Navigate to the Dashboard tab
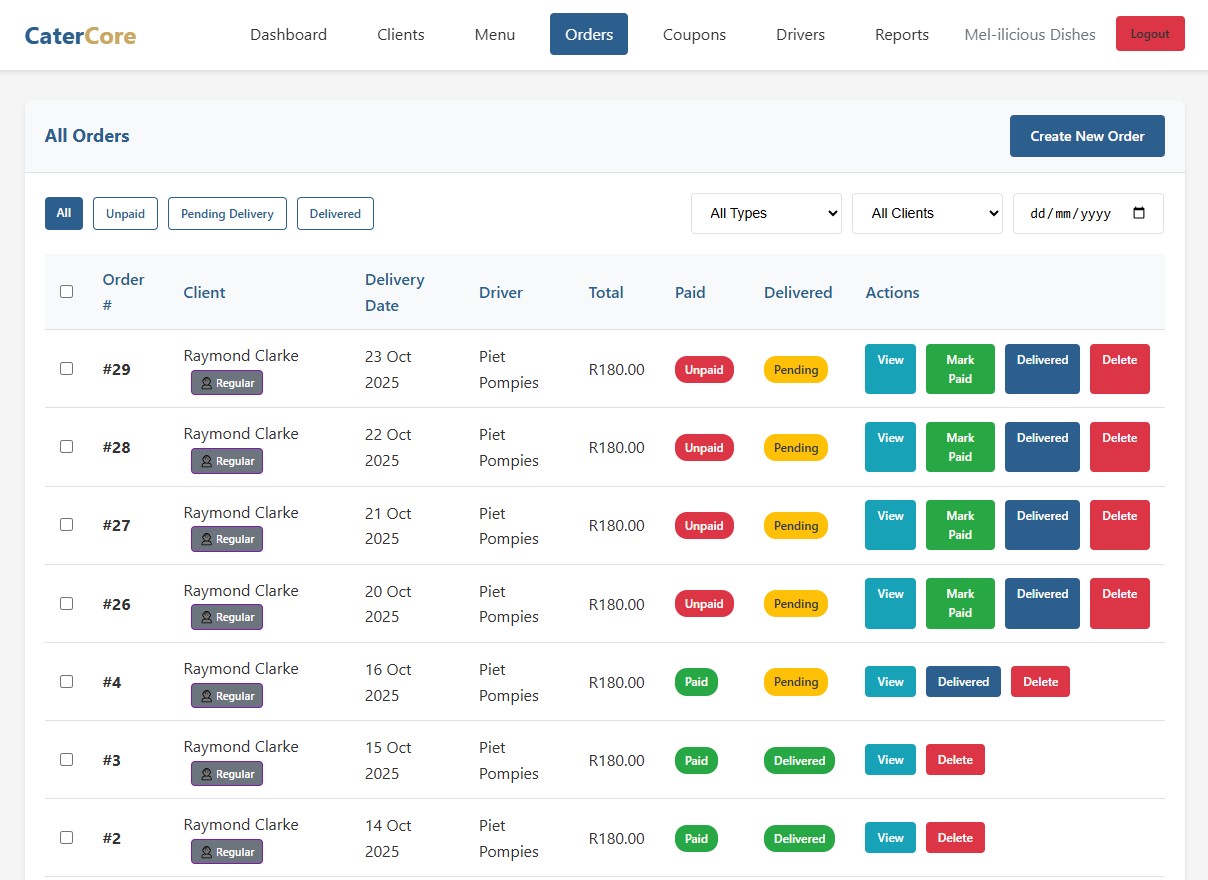 click(x=288, y=34)
